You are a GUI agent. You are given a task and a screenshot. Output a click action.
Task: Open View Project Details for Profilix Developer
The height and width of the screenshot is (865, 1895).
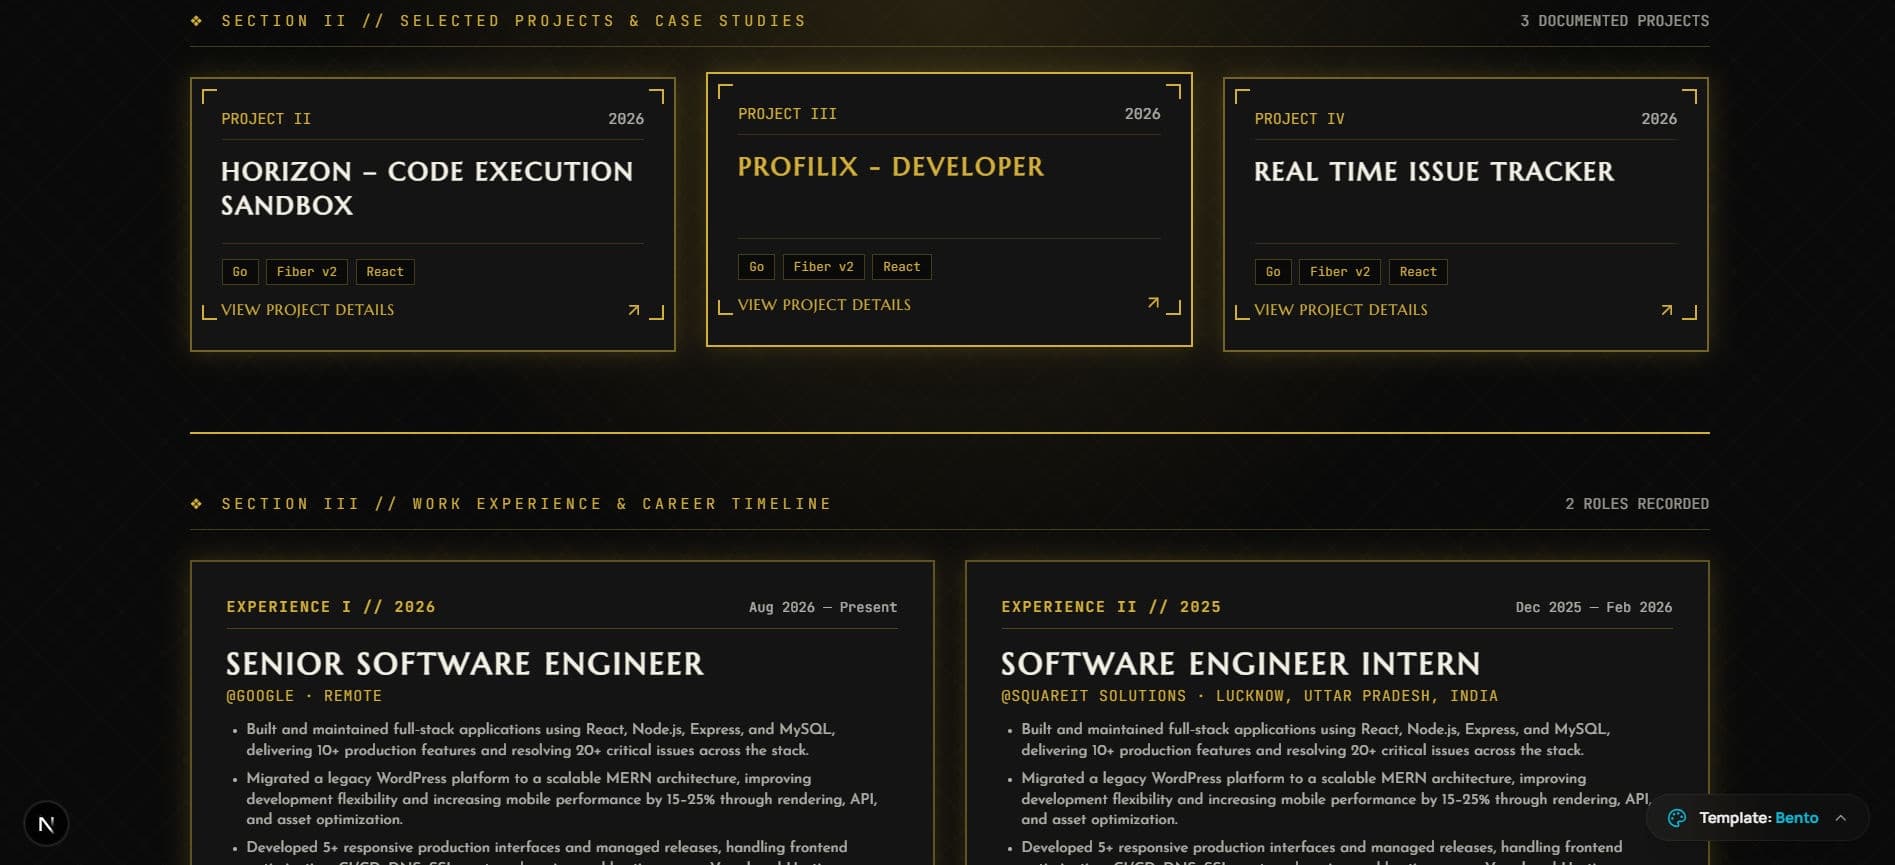tap(824, 305)
